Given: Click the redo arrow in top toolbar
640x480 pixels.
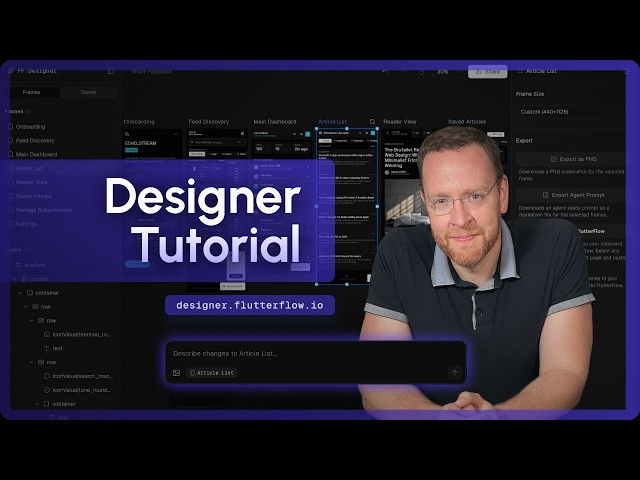Looking at the screenshot, I should click(403, 71).
